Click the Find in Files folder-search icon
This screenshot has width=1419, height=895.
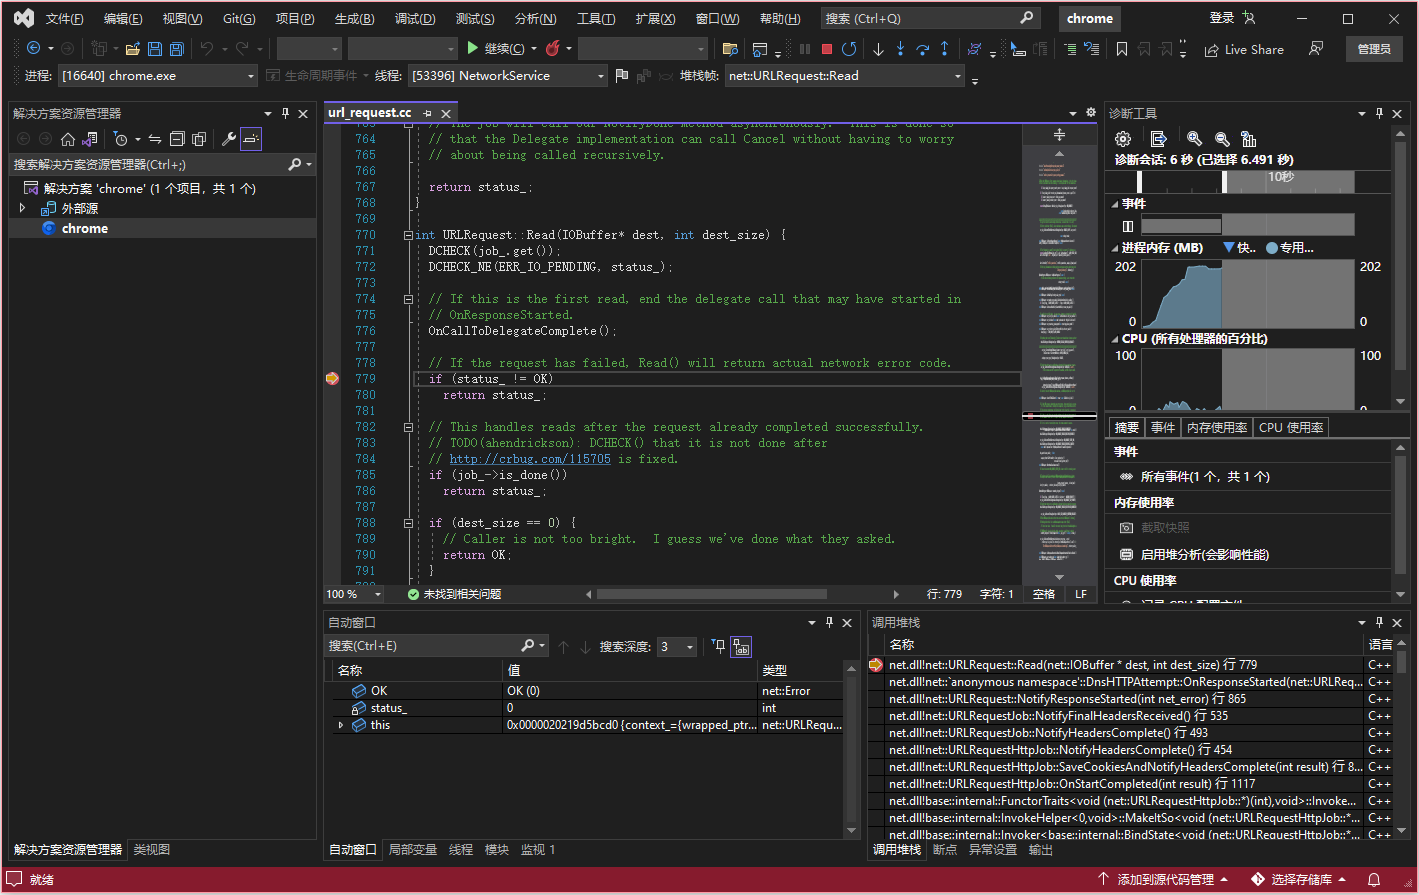(x=730, y=49)
